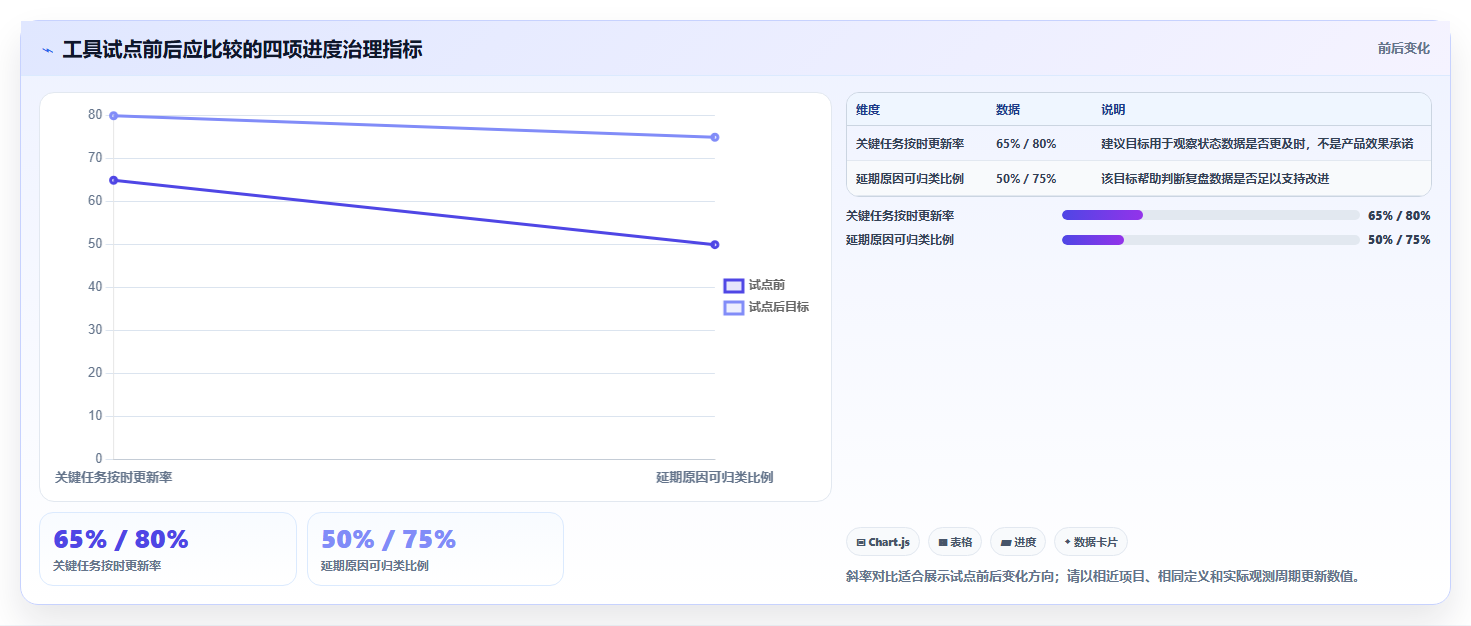
Task: Click the Chart.js tag
Action: [x=883, y=542]
